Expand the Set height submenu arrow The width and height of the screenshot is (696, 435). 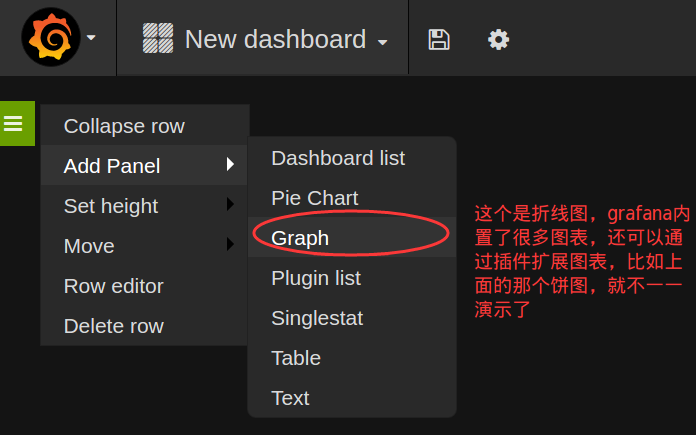pos(230,205)
